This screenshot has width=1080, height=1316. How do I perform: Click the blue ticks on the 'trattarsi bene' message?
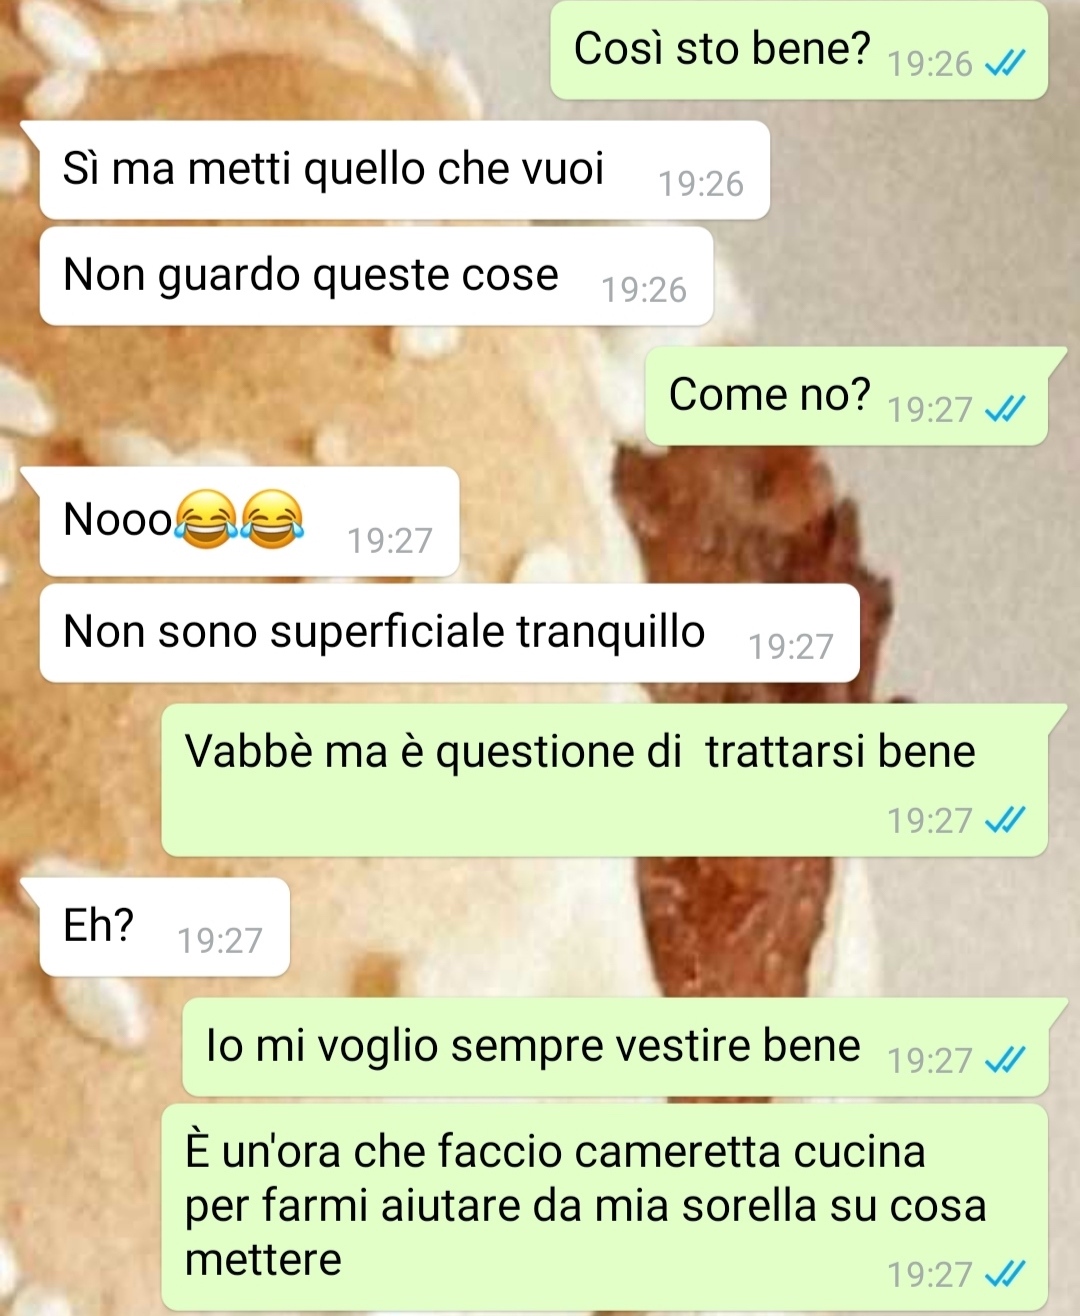(x=1004, y=821)
